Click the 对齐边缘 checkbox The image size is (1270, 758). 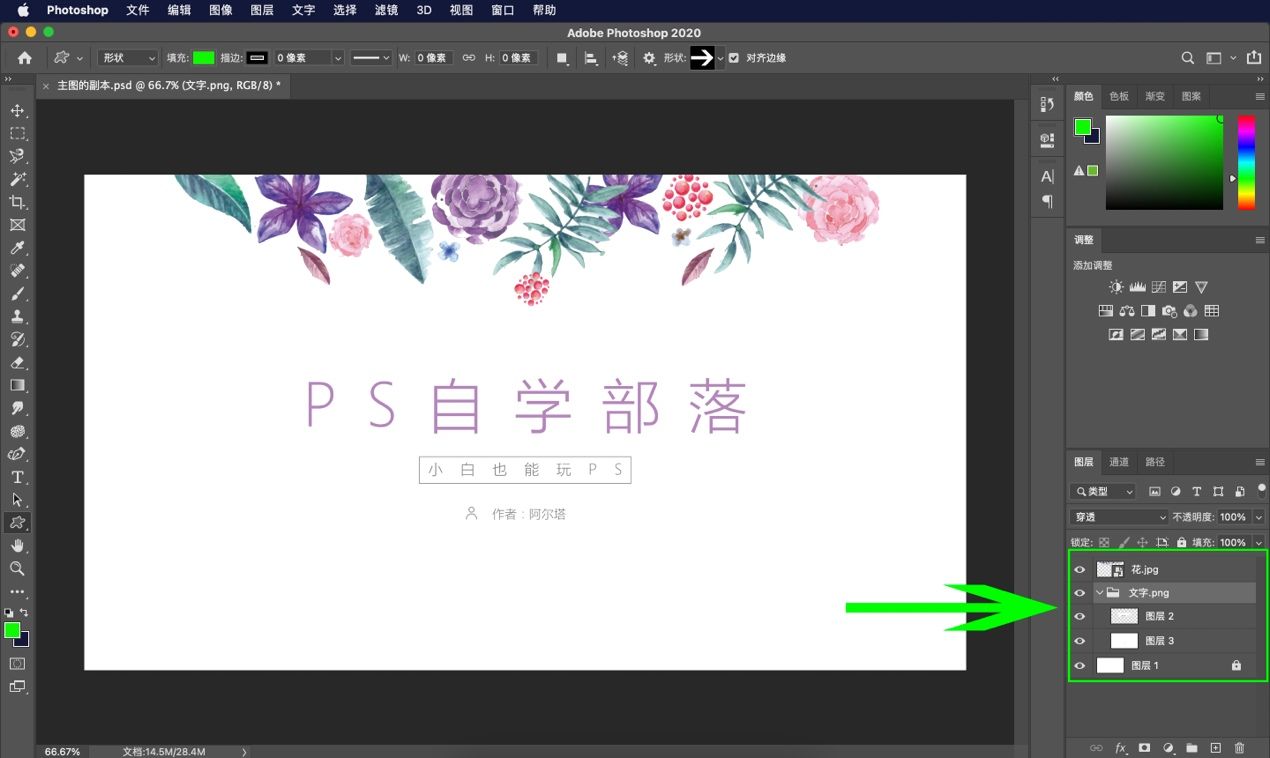[x=737, y=57]
